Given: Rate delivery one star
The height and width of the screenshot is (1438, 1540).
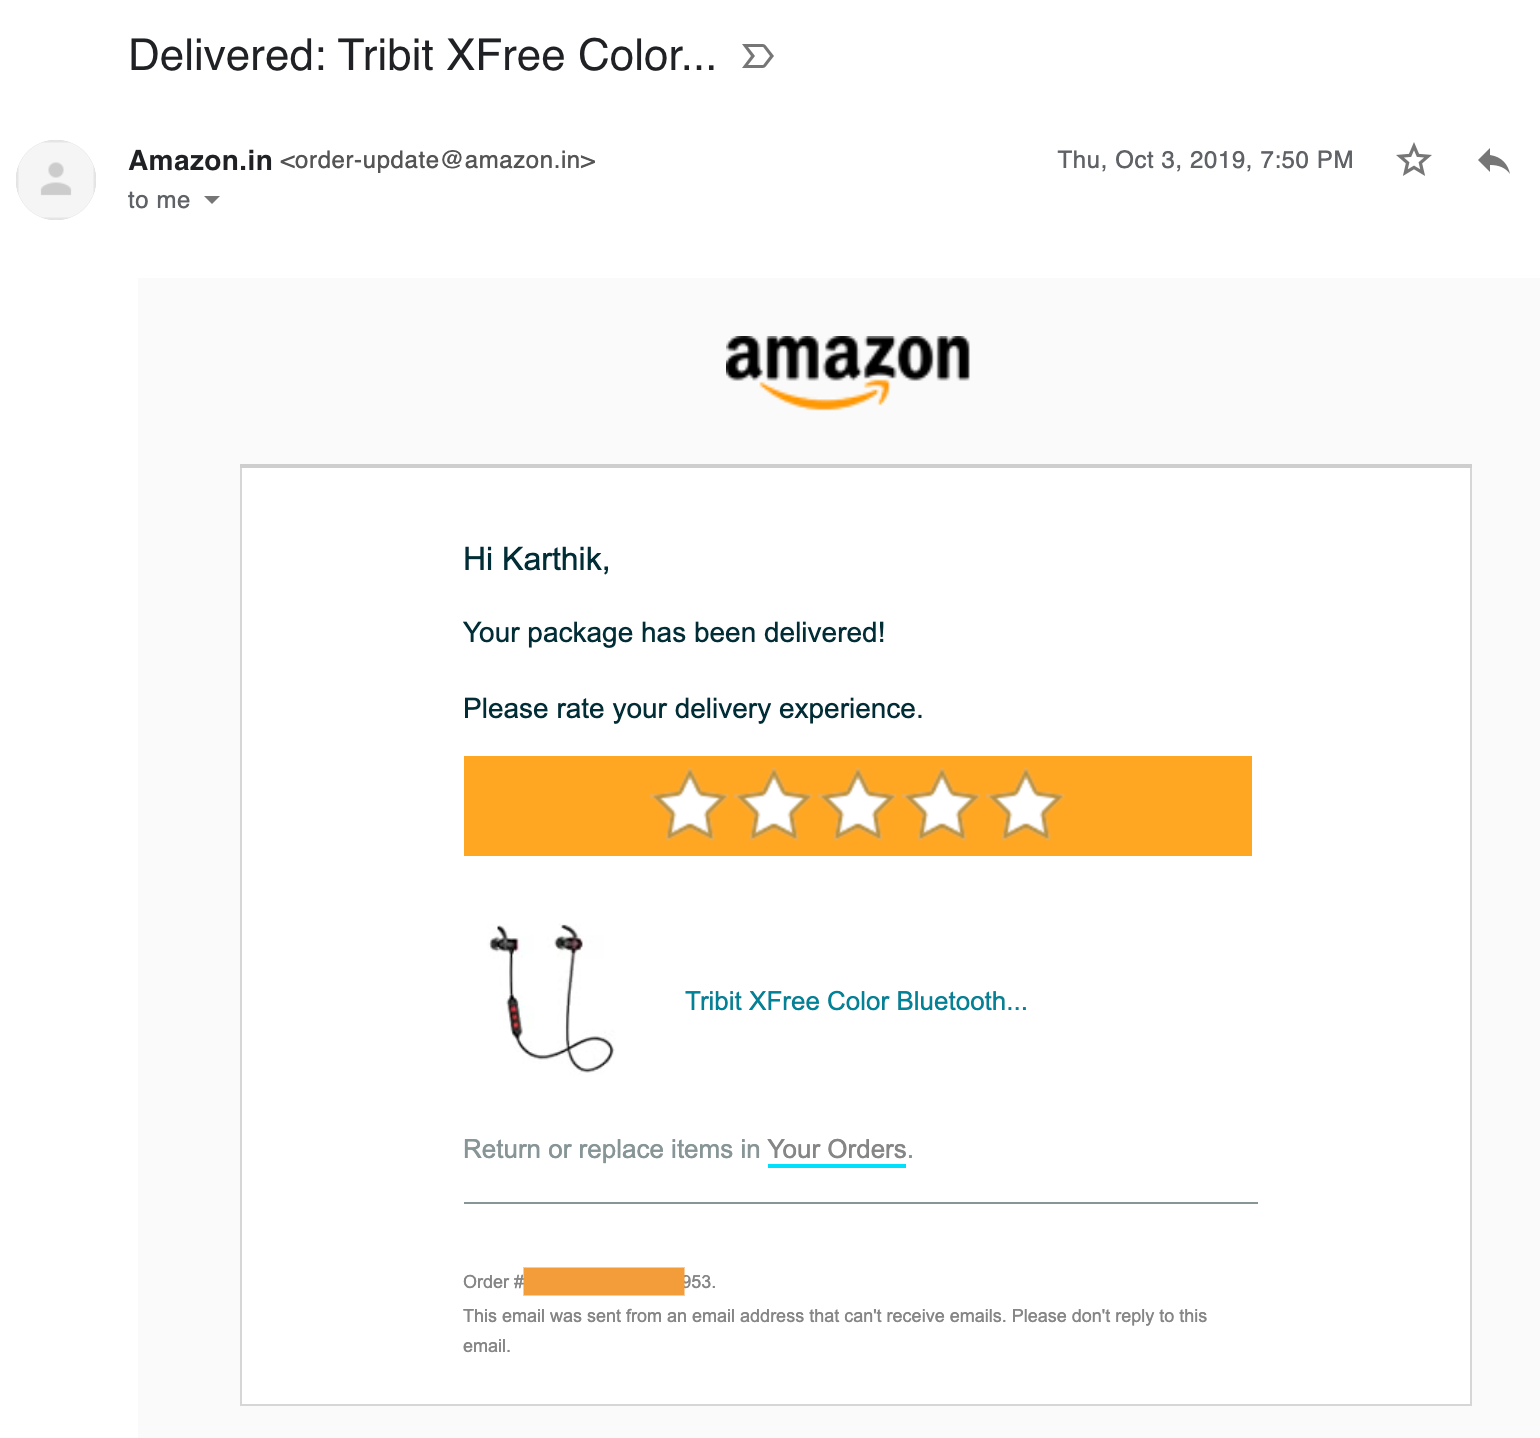Looking at the screenshot, I should 689,805.
